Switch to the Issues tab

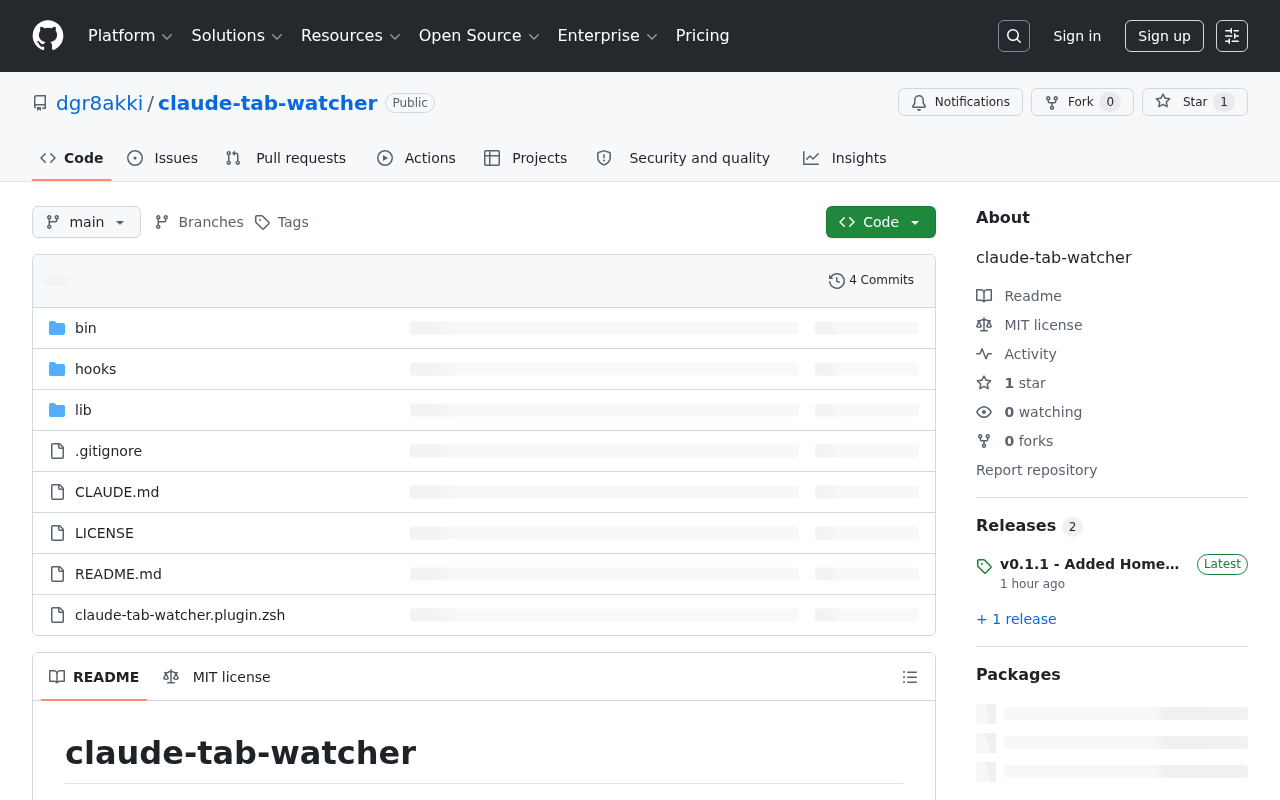[163, 158]
